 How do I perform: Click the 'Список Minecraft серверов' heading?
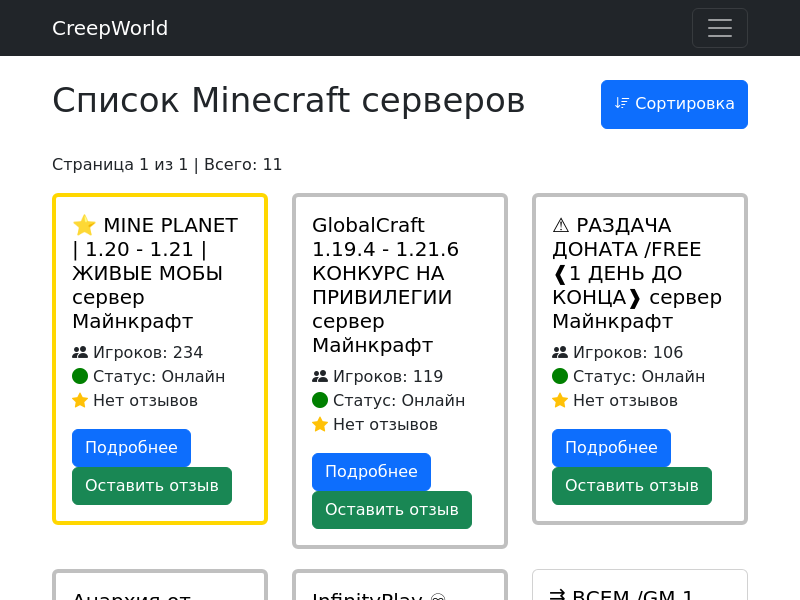(x=288, y=100)
